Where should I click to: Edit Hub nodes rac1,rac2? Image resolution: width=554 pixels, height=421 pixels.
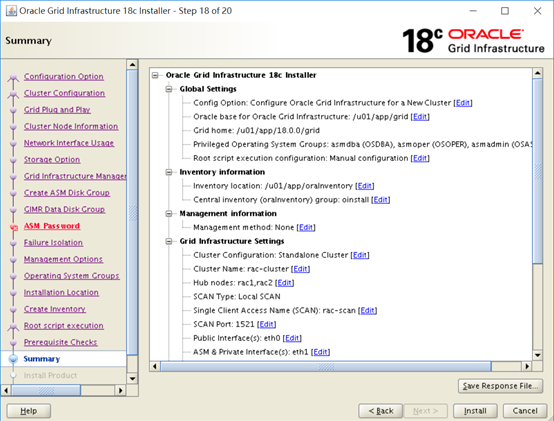click(284, 283)
